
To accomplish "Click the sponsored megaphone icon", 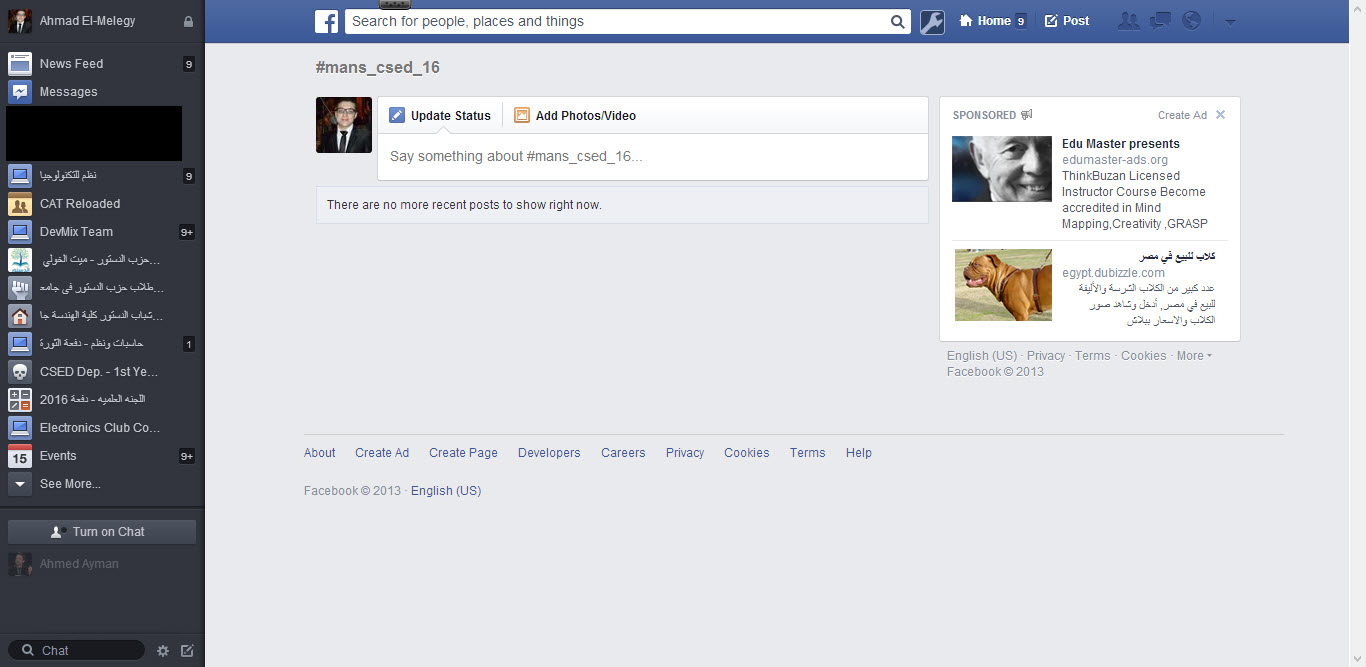I will (x=1027, y=115).
